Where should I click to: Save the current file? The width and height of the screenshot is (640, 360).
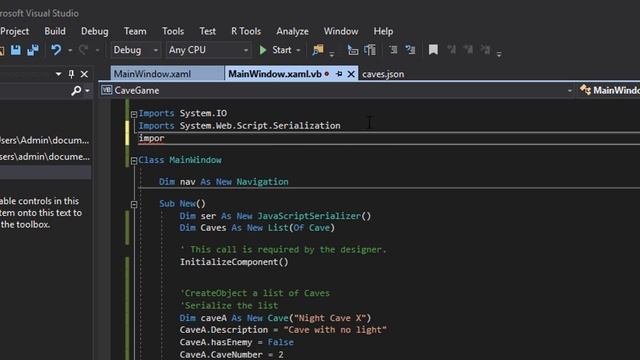(x=16, y=50)
